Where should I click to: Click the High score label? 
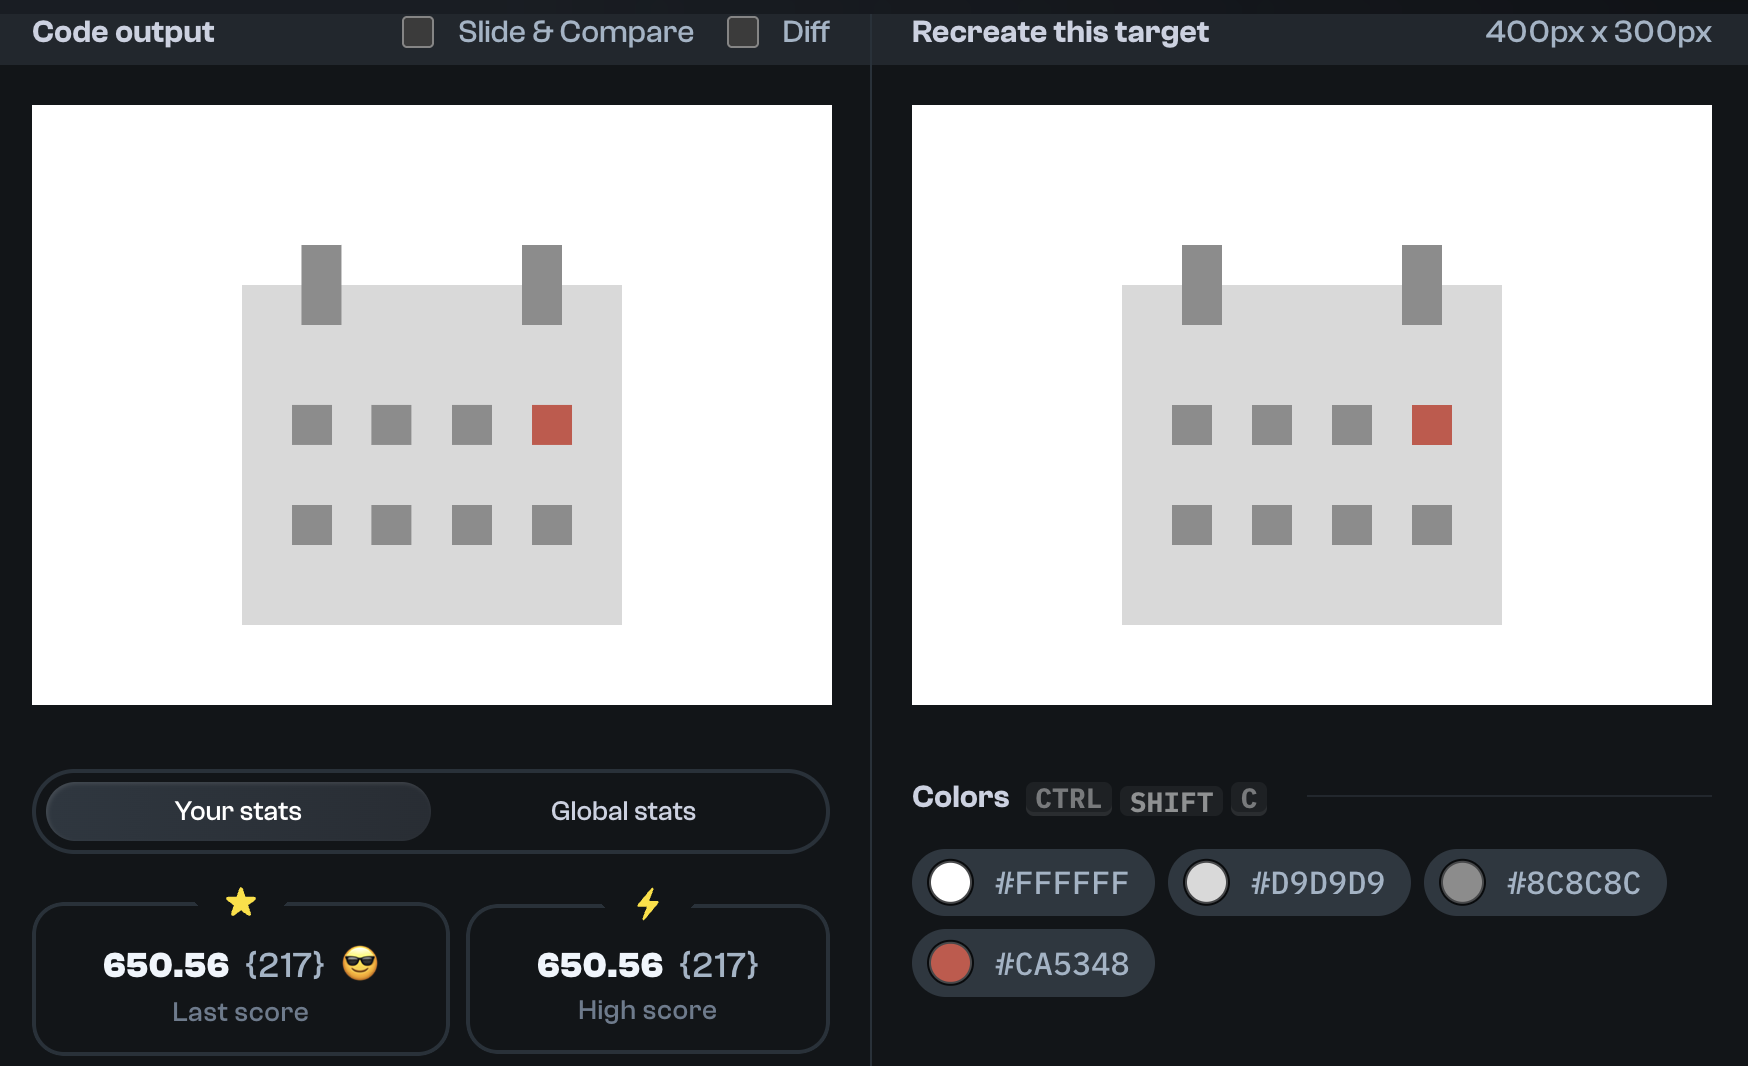click(x=647, y=1010)
